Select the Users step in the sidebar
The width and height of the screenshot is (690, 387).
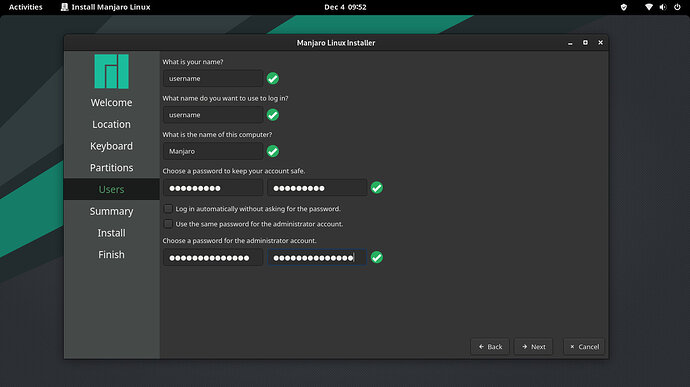pos(111,189)
